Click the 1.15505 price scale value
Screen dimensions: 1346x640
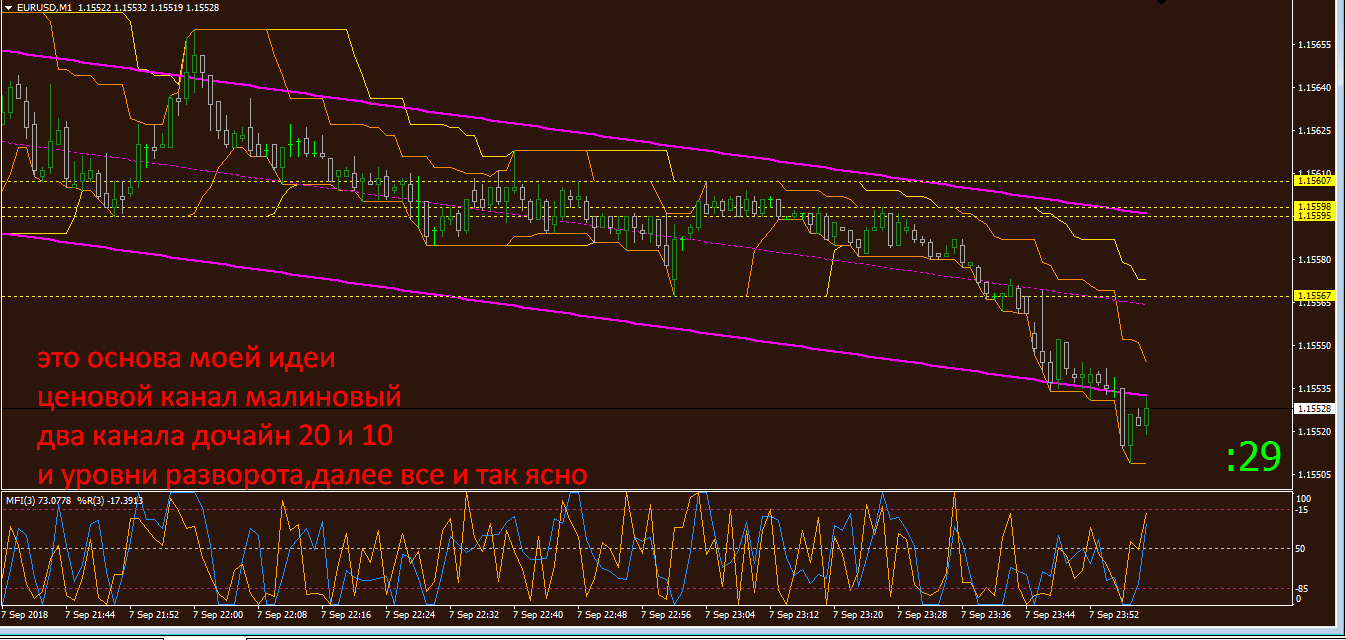1313,475
